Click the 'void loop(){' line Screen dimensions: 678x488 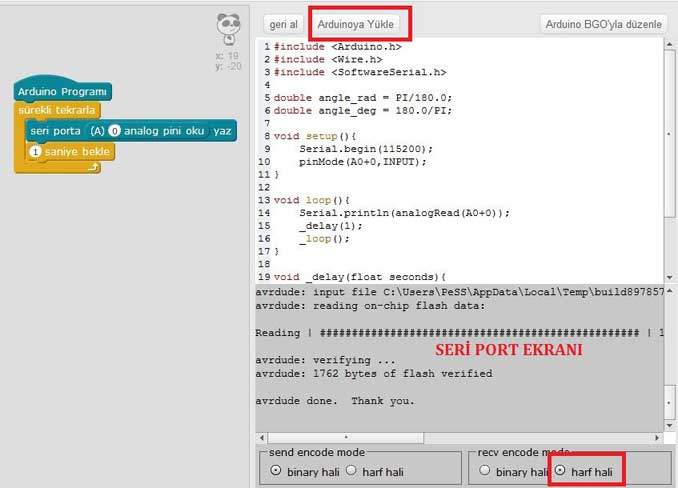click(312, 200)
